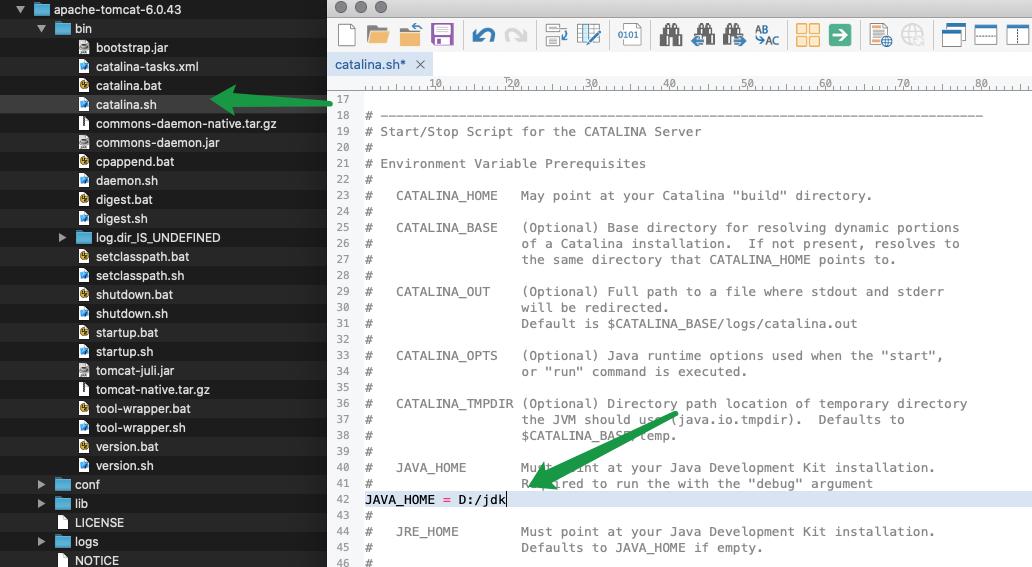Select shutdown.bat in the tree
The height and width of the screenshot is (567, 1032).
coord(134,295)
